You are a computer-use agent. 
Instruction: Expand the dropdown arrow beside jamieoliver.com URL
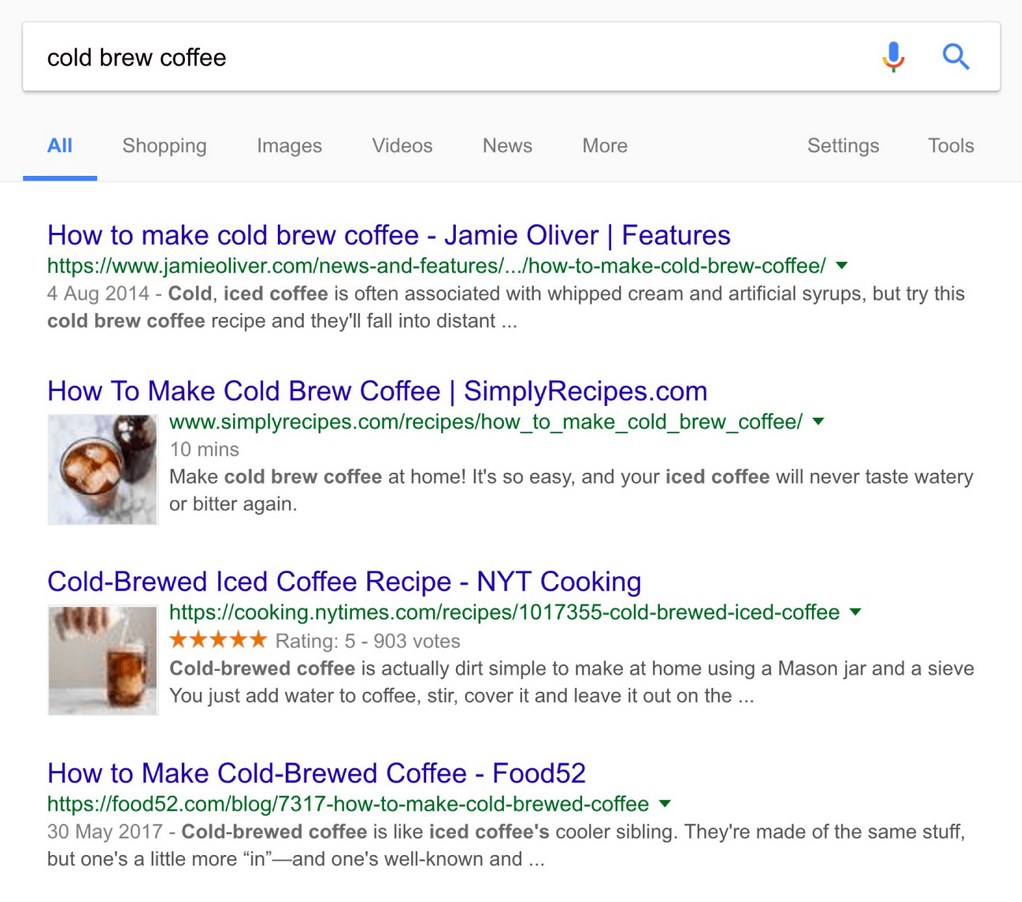841,265
